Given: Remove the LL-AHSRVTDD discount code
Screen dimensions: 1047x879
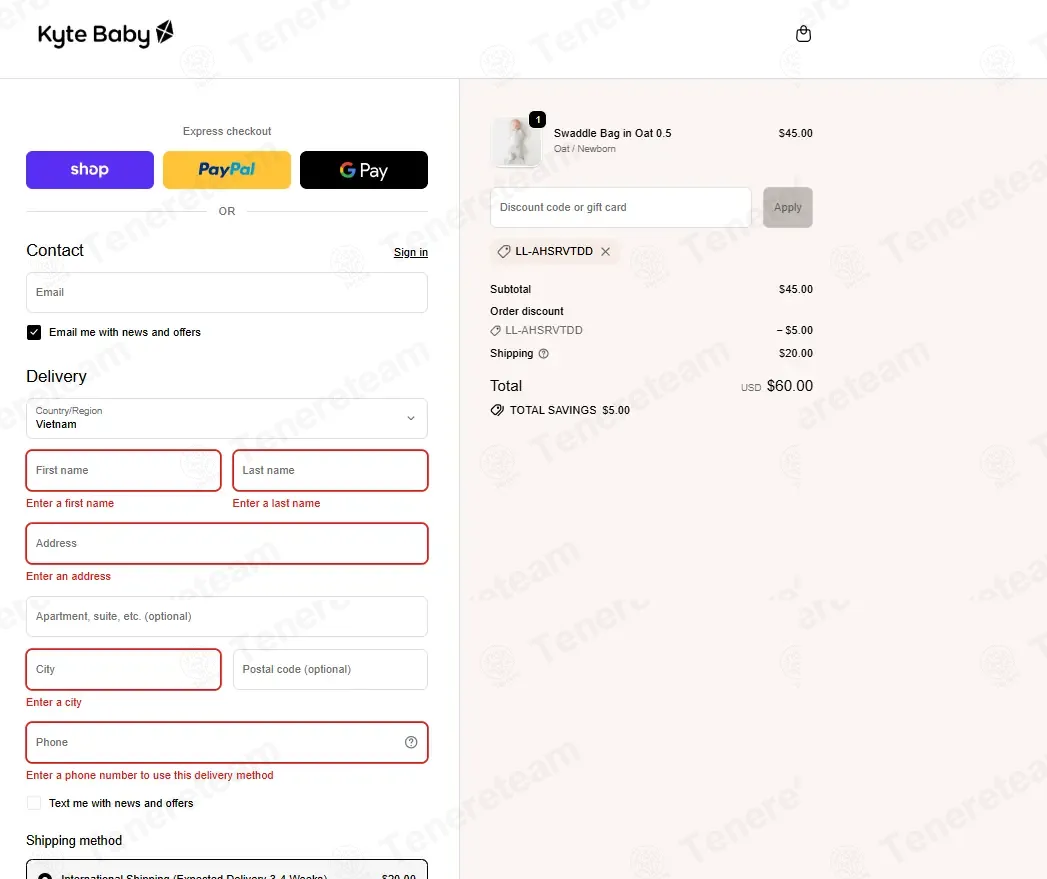Looking at the screenshot, I should pyautogui.click(x=606, y=251).
